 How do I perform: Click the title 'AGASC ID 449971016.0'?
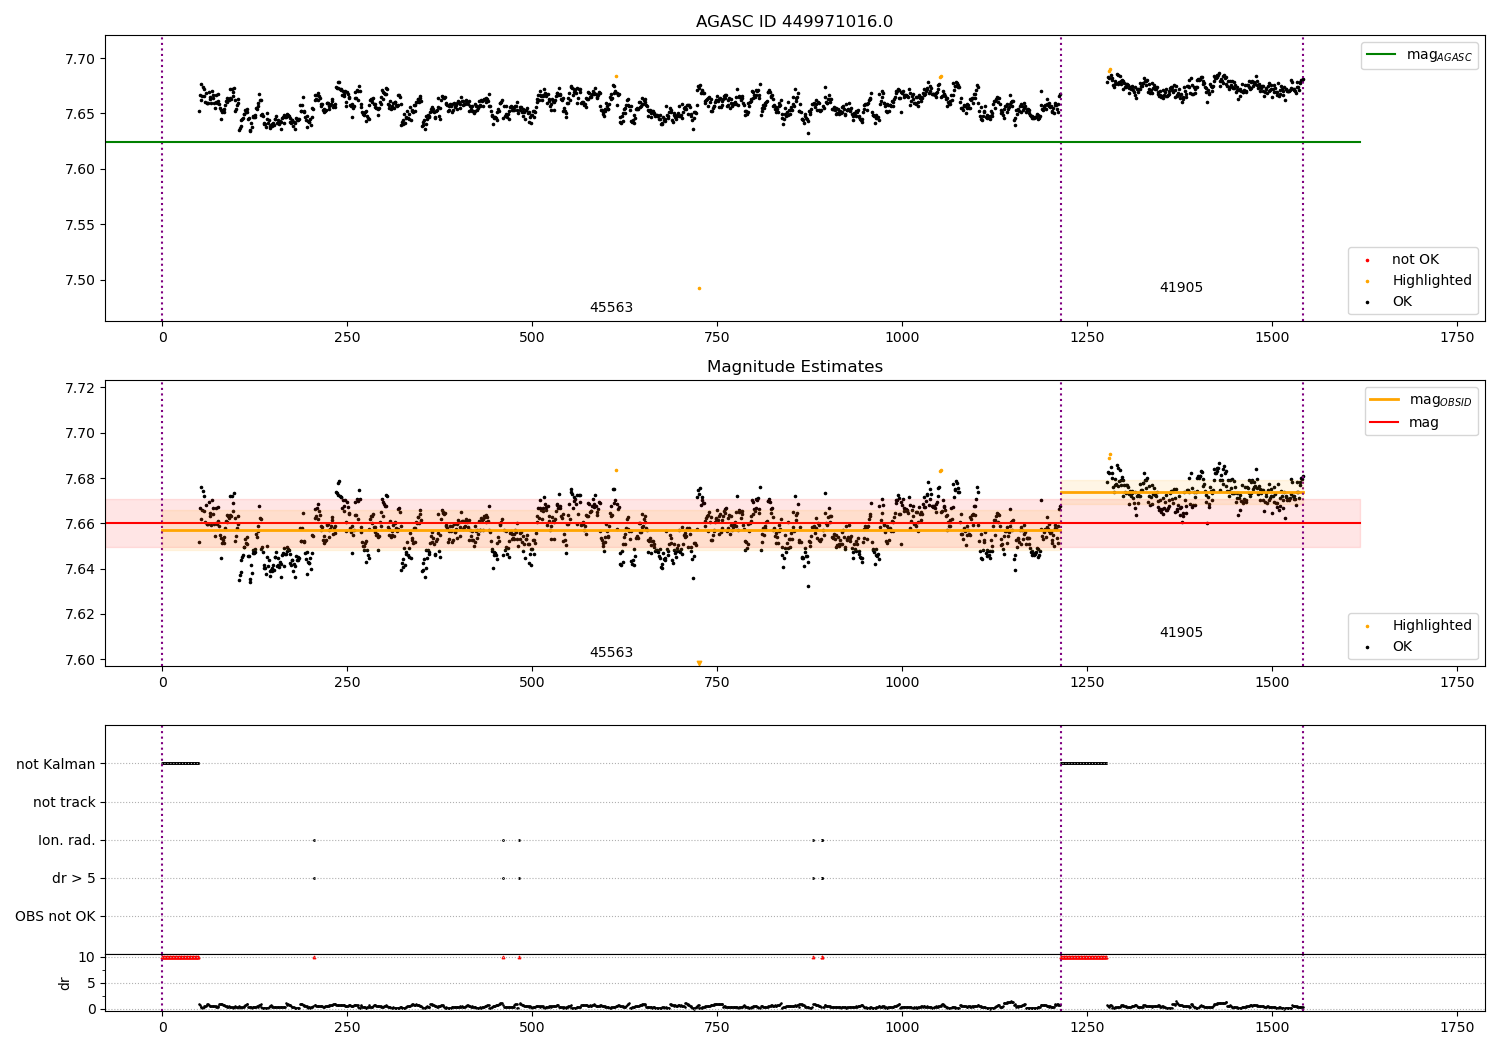(794, 21)
